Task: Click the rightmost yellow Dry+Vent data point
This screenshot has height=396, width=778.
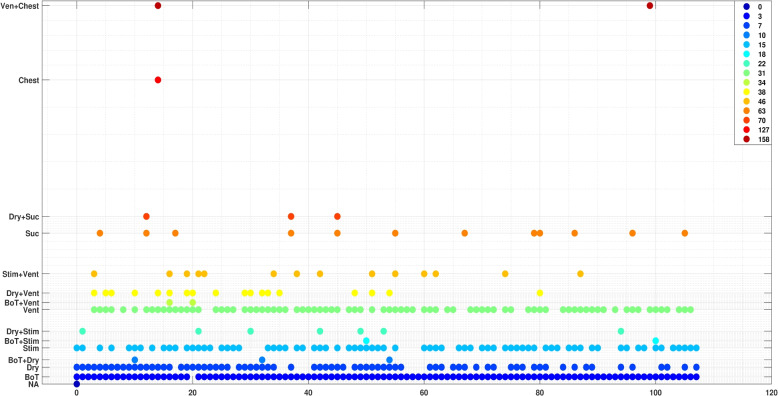Action: 540,293
